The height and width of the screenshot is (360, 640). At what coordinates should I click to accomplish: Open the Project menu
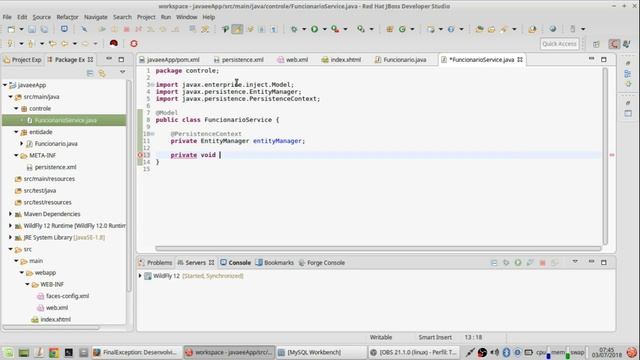pos(146,17)
